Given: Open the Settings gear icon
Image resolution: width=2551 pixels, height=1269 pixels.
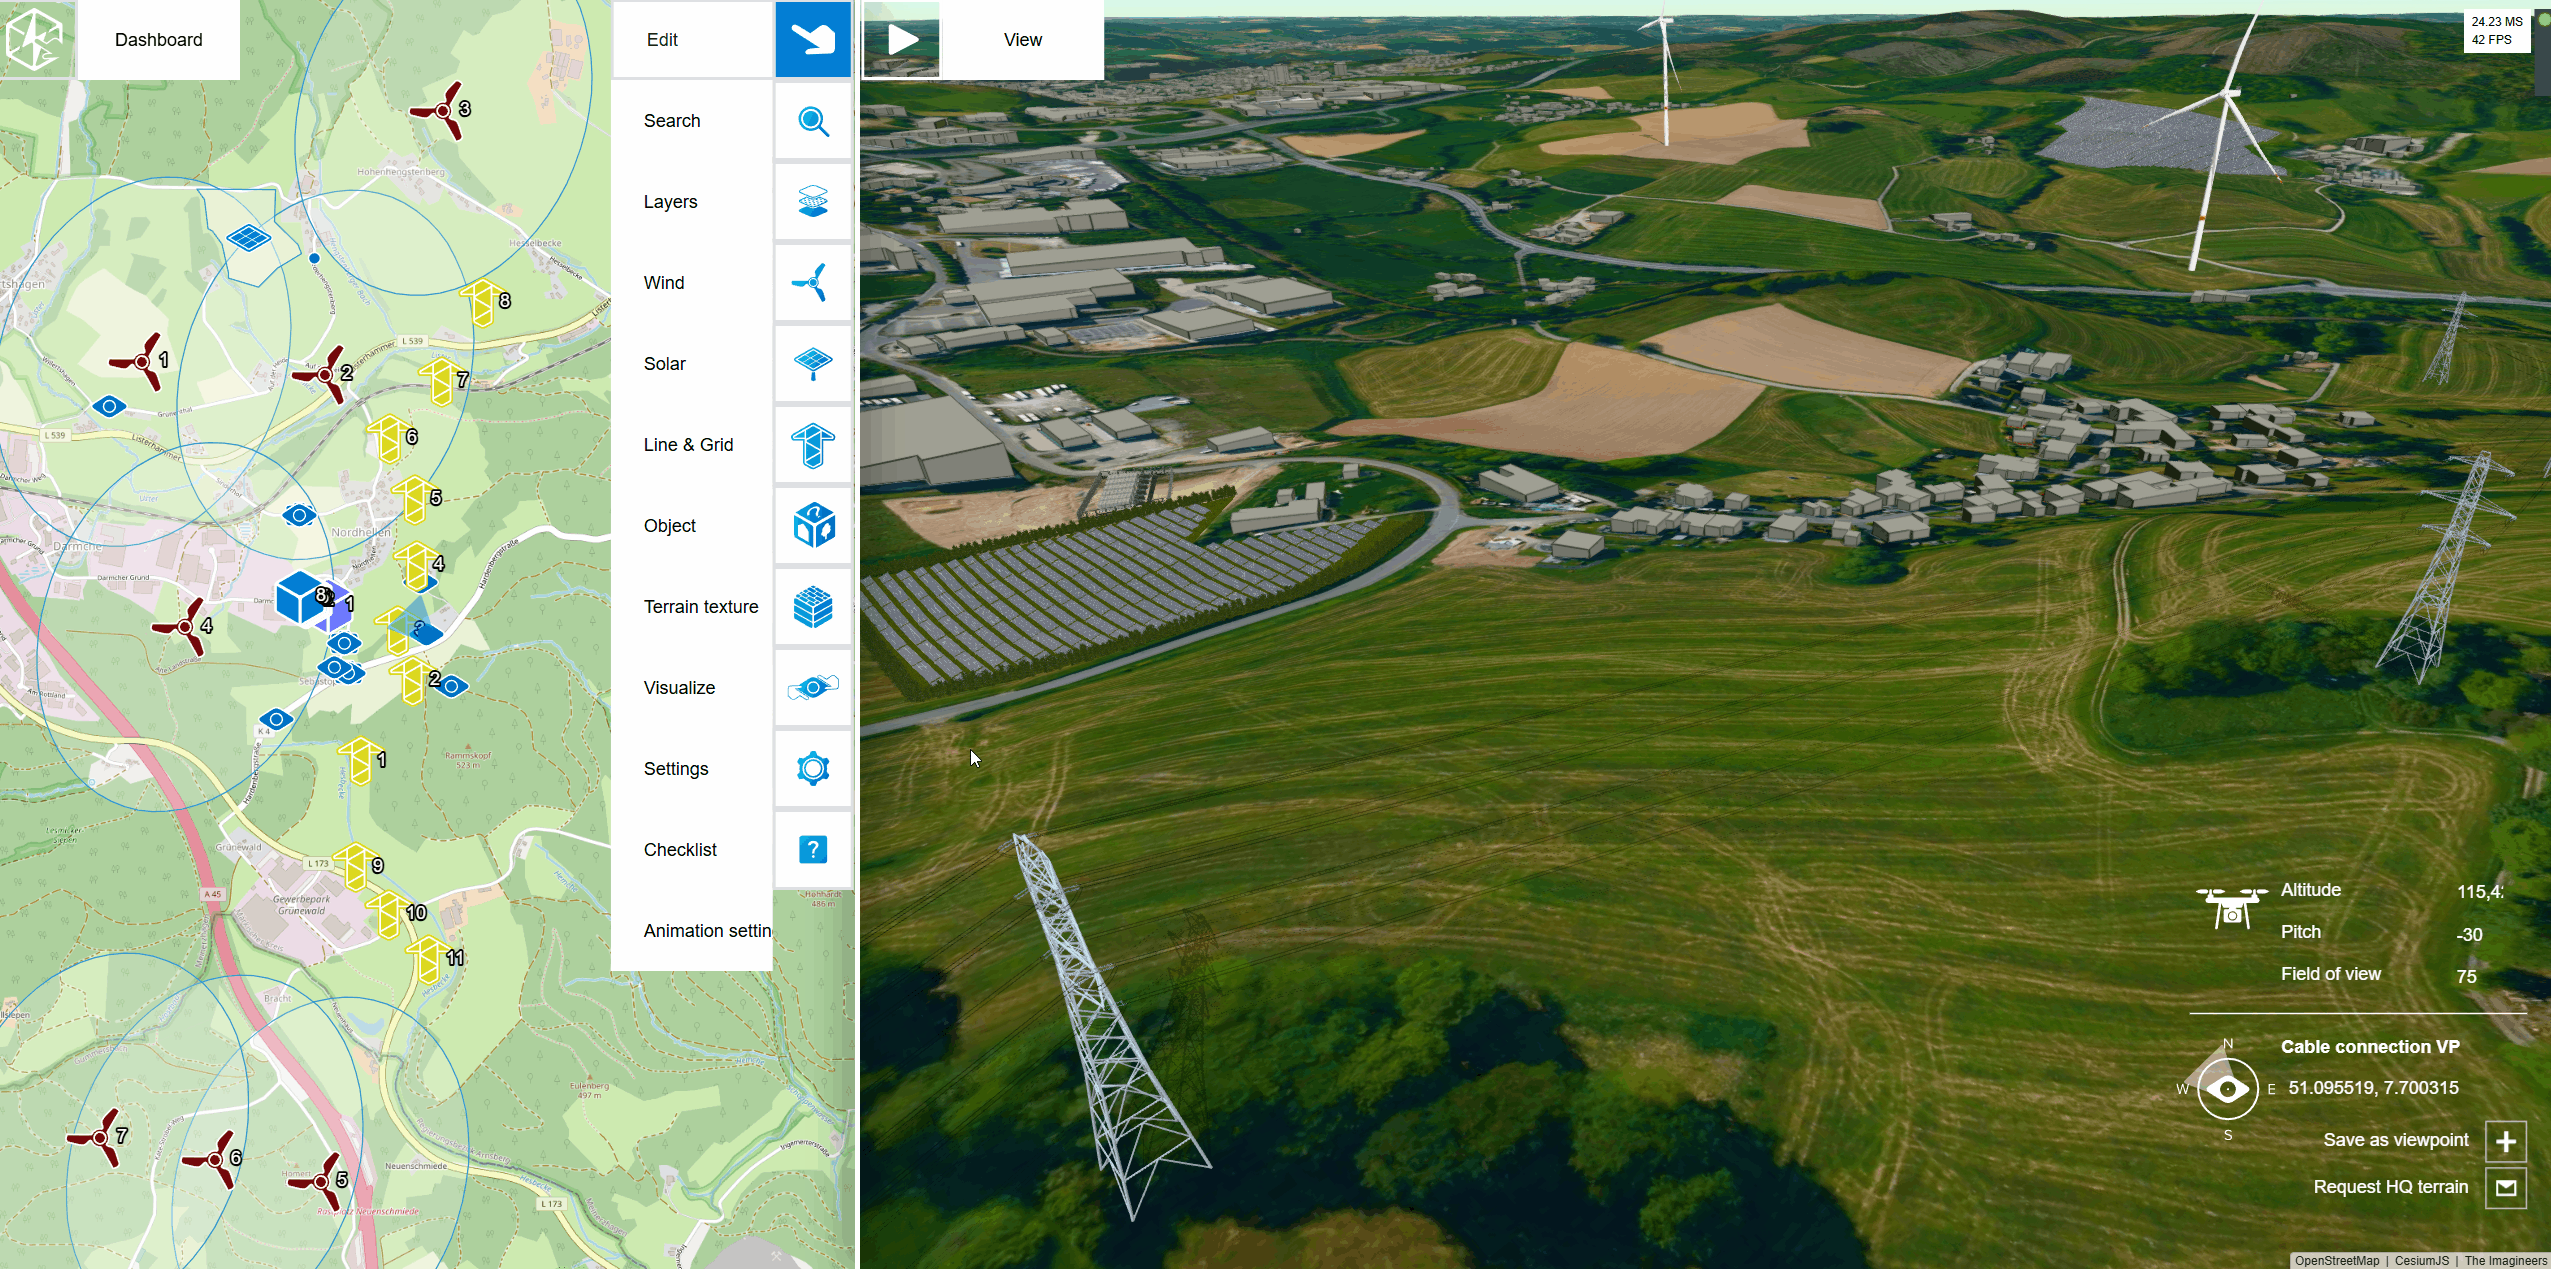Looking at the screenshot, I should [x=813, y=769].
